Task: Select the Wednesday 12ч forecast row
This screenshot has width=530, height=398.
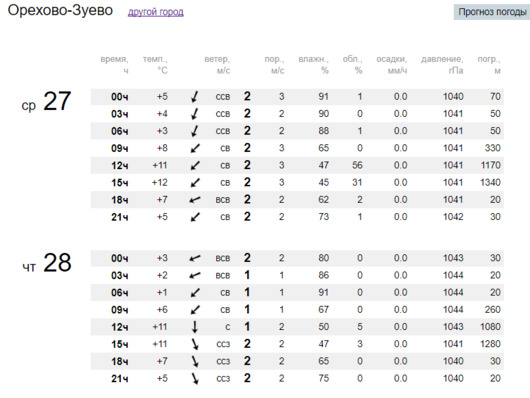Action: point(297,165)
